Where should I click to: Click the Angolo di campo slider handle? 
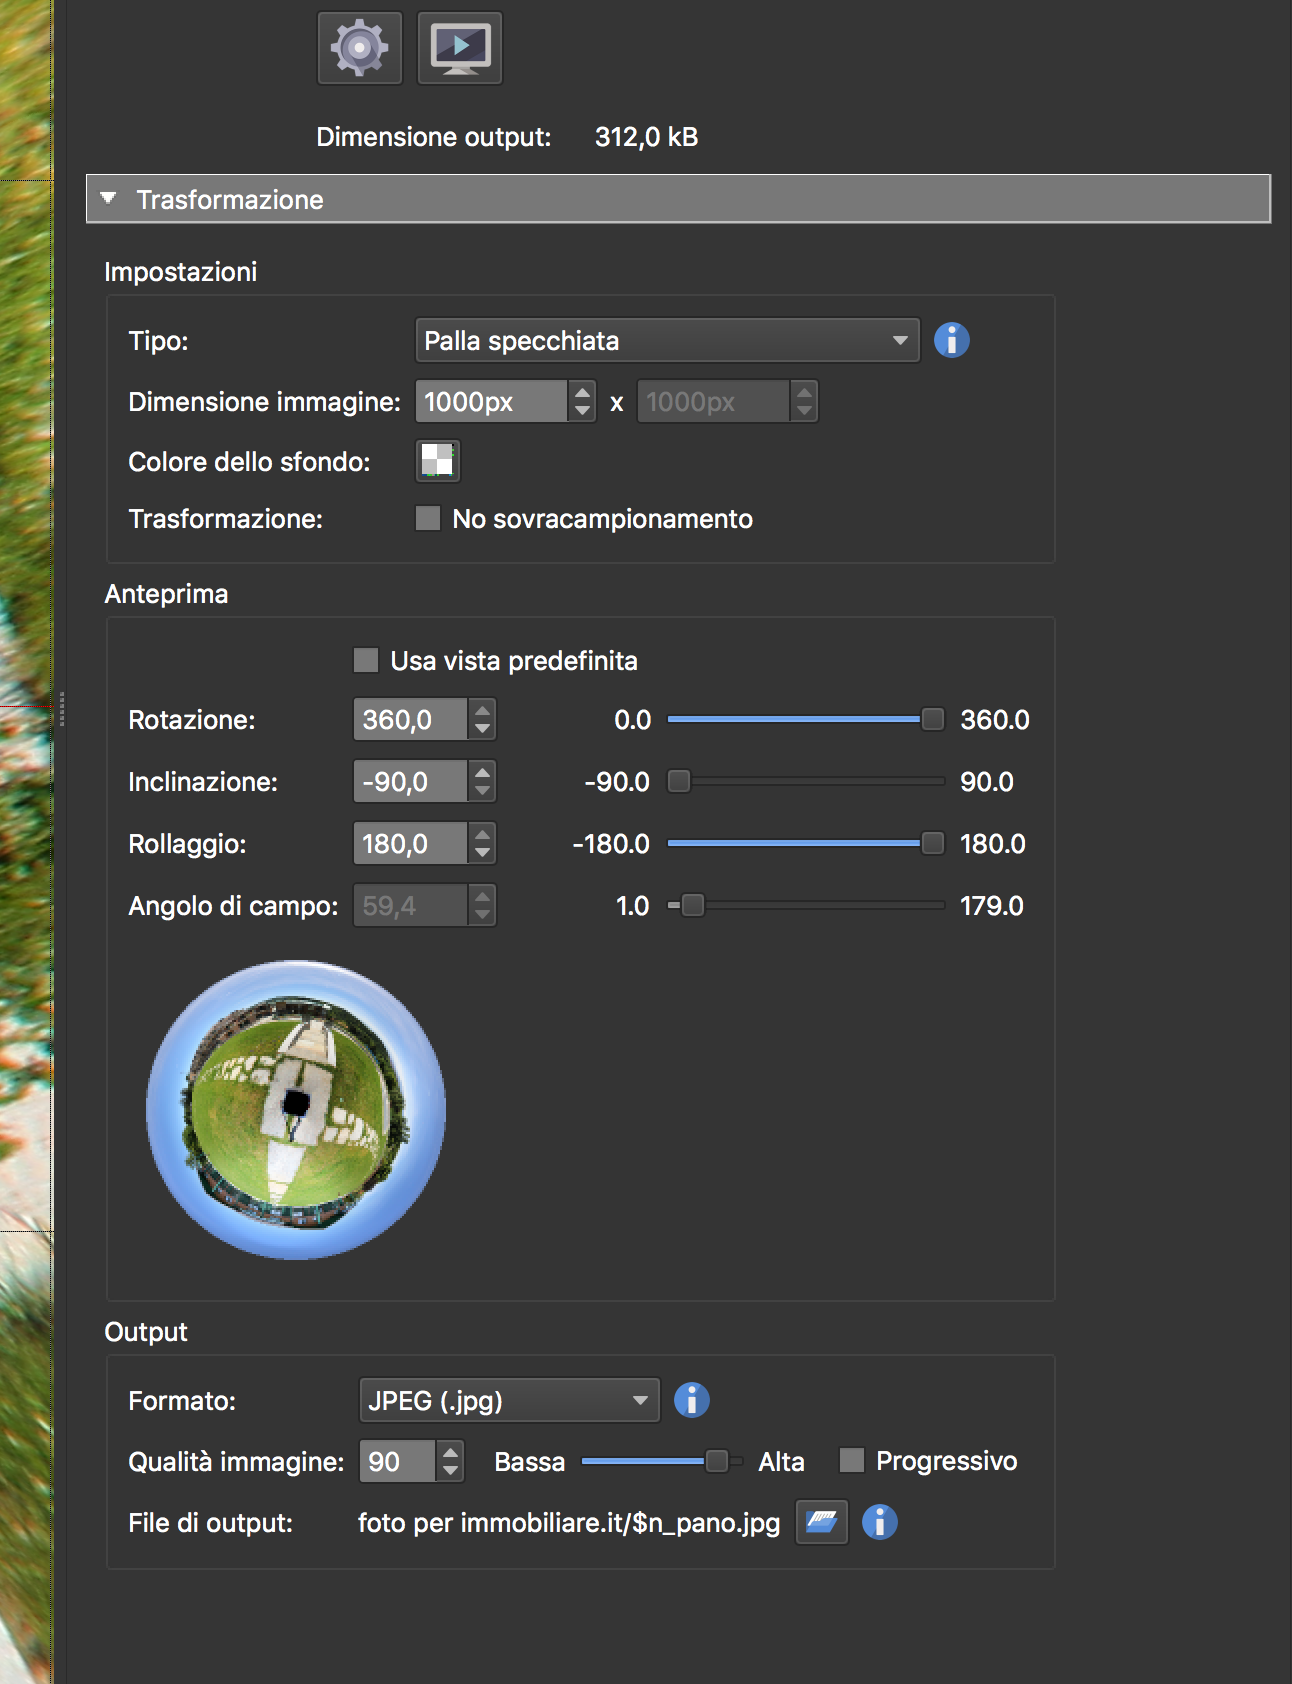point(692,905)
